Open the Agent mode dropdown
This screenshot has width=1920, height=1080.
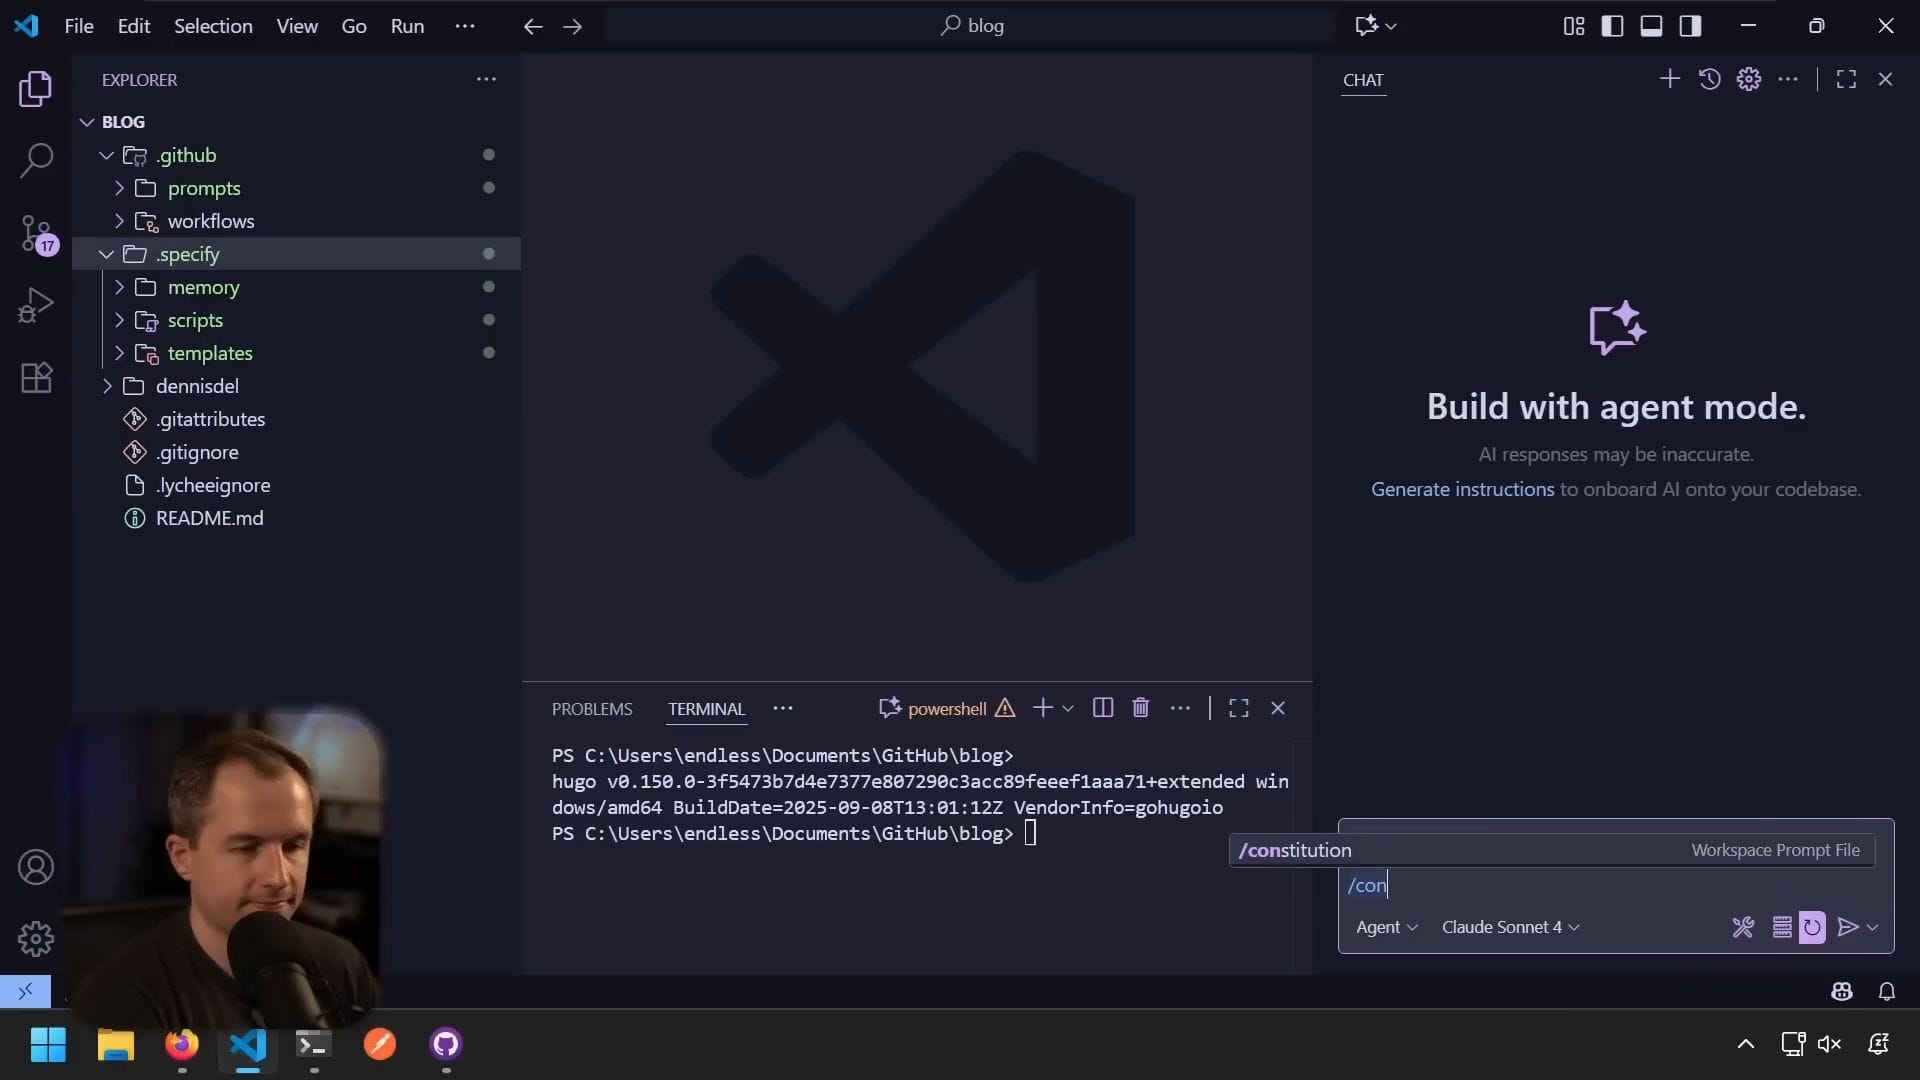(1386, 927)
